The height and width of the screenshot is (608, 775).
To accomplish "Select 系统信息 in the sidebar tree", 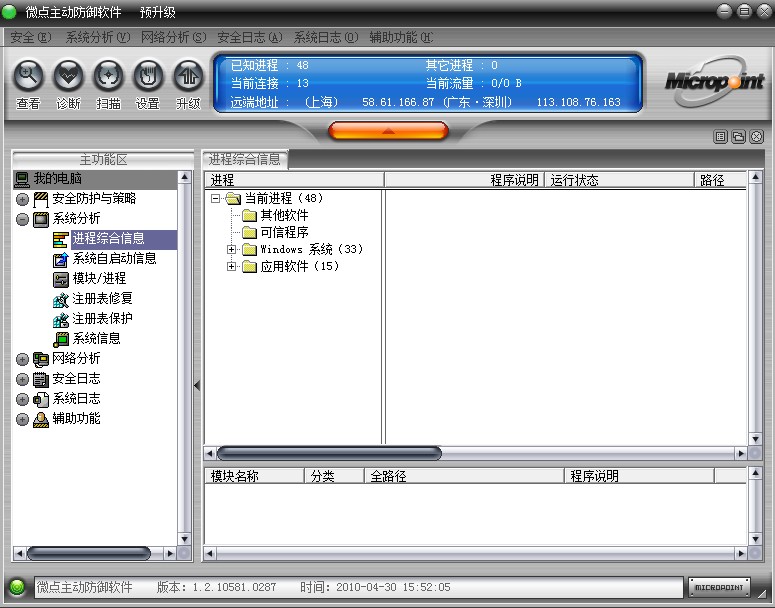I will [96, 339].
